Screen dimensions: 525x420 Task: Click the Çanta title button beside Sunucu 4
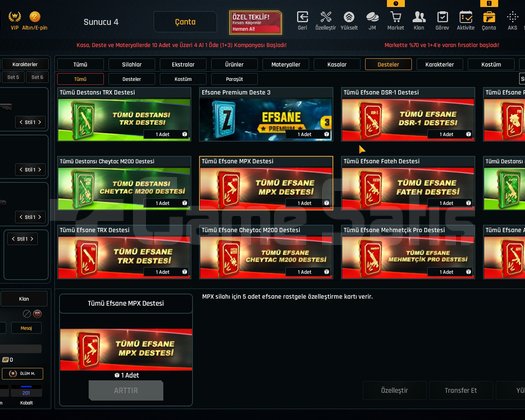click(x=185, y=22)
